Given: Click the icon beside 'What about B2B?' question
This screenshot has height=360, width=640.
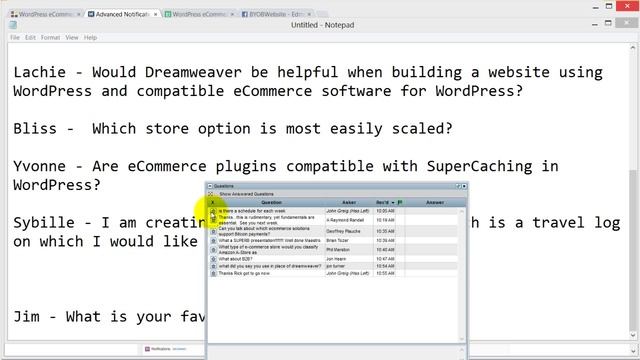Looking at the screenshot, I should (213, 259).
